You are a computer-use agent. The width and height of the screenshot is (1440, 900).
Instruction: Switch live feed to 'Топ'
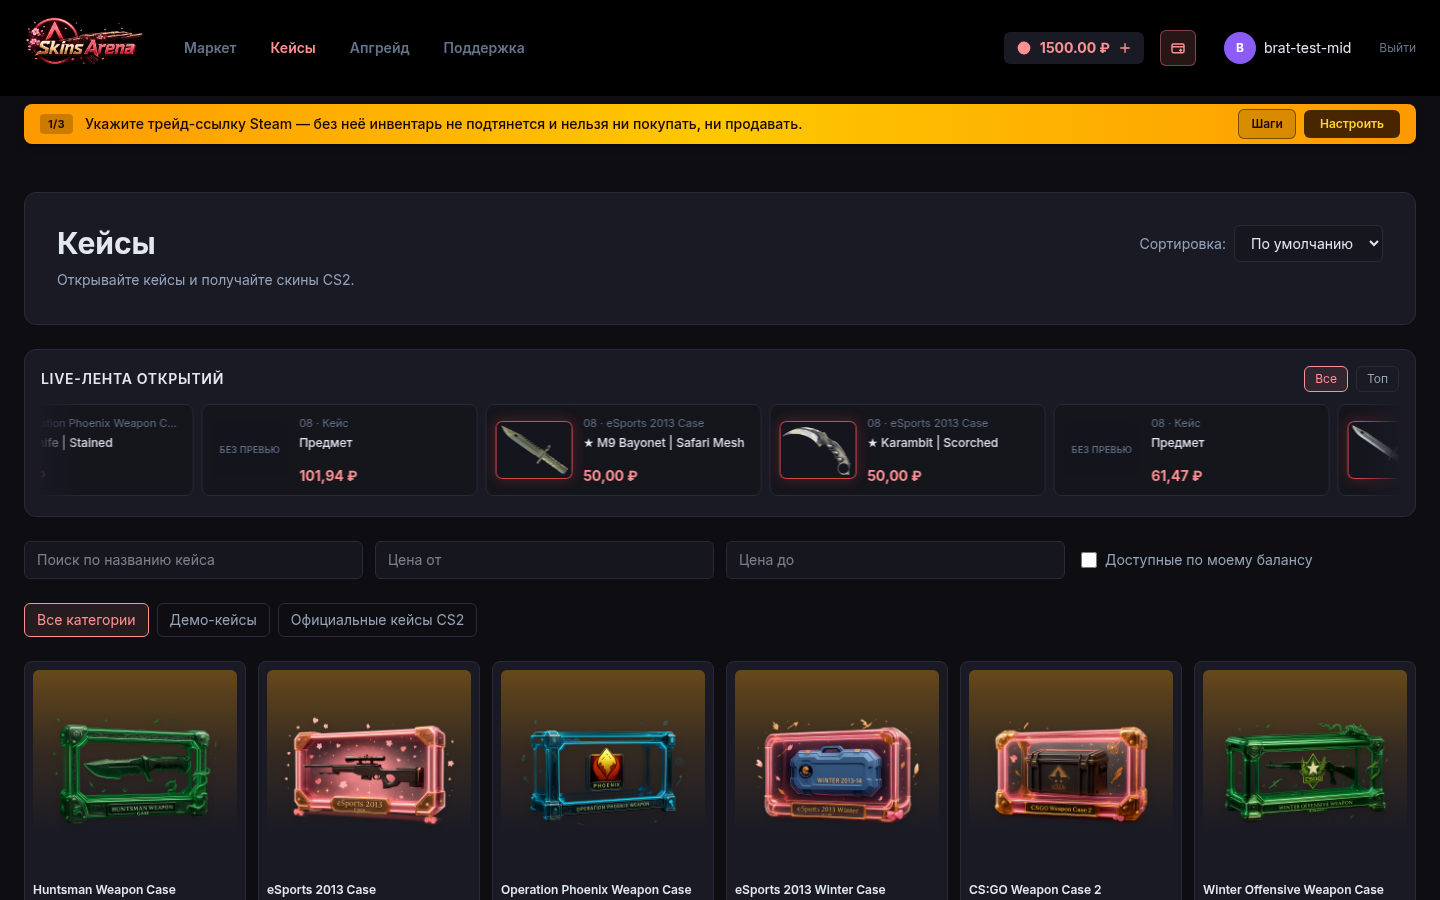(x=1377, y=379)
